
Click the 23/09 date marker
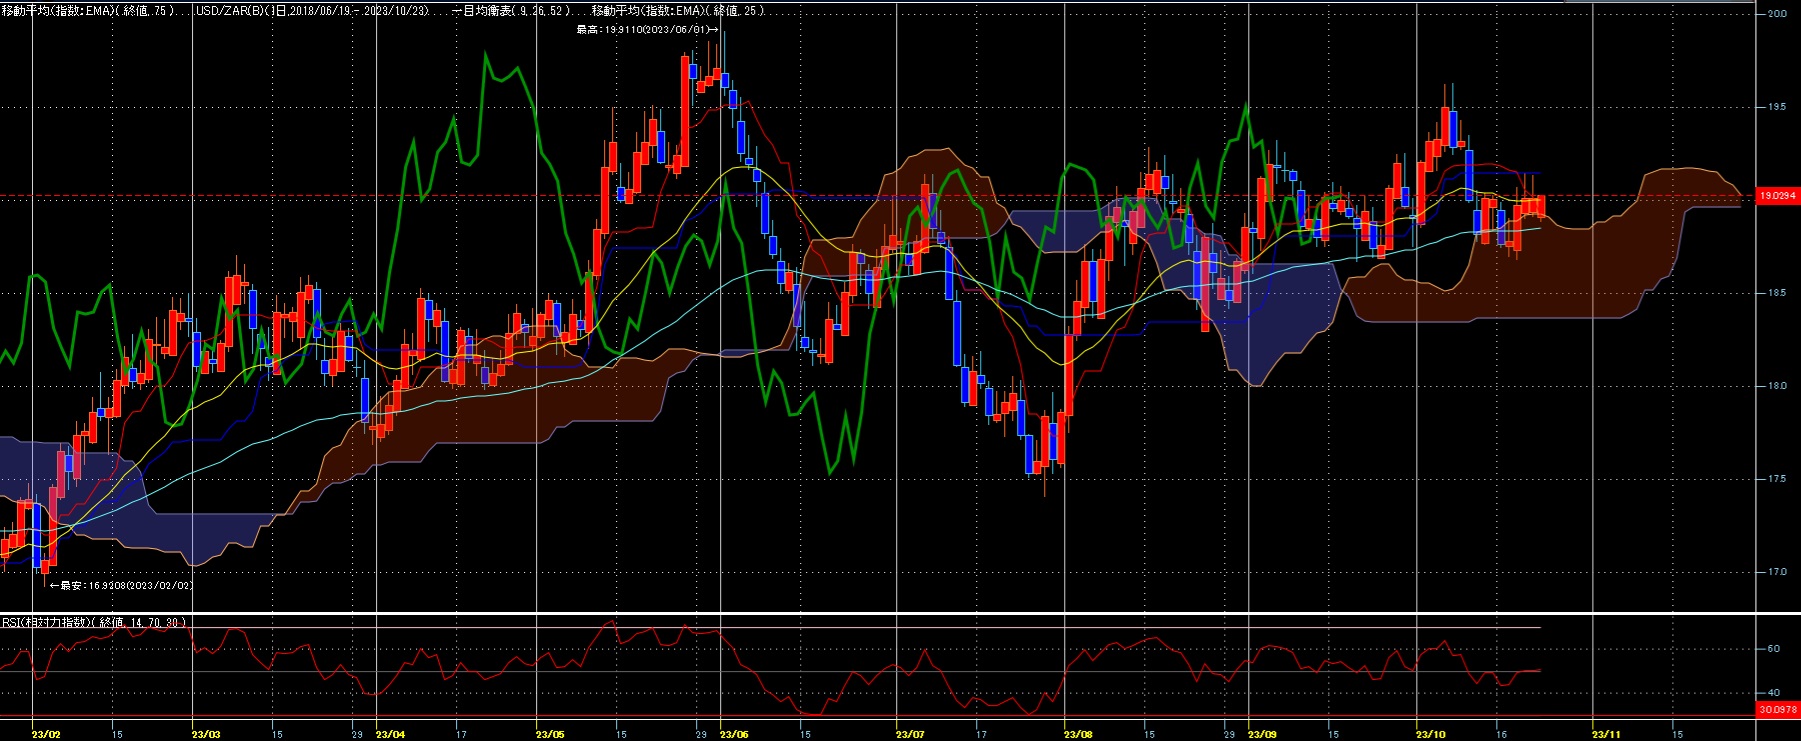coord(1262,734)
